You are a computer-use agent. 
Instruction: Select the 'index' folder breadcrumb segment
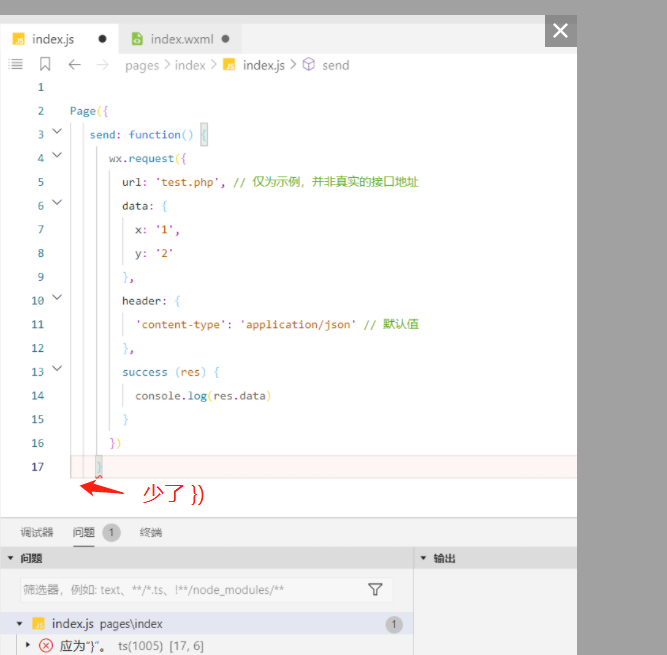coord(190,65)
